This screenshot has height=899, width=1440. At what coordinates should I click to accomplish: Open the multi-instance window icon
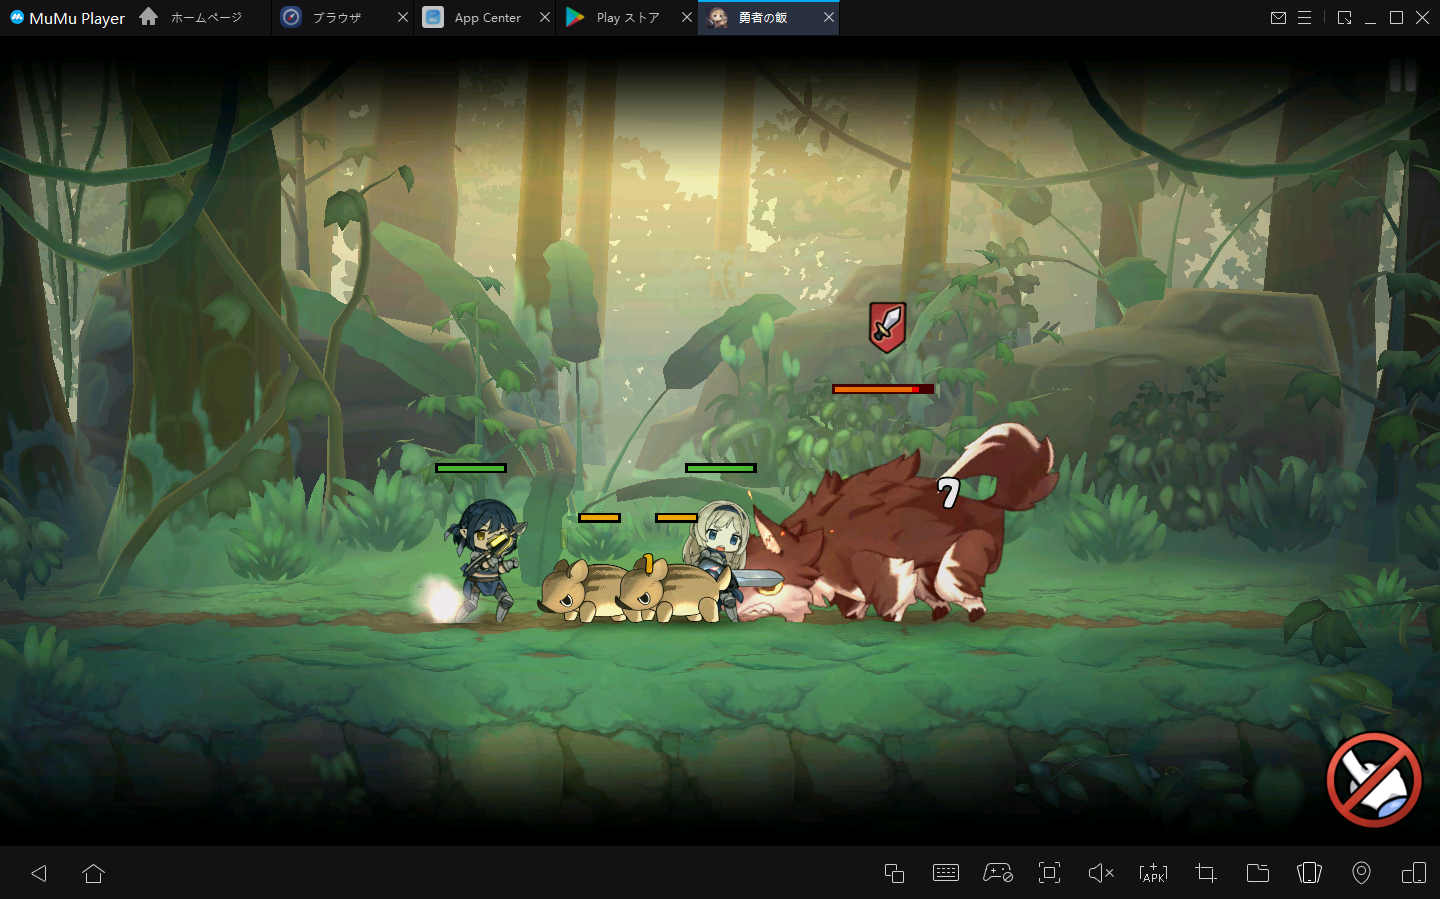[x=894, y=873]
